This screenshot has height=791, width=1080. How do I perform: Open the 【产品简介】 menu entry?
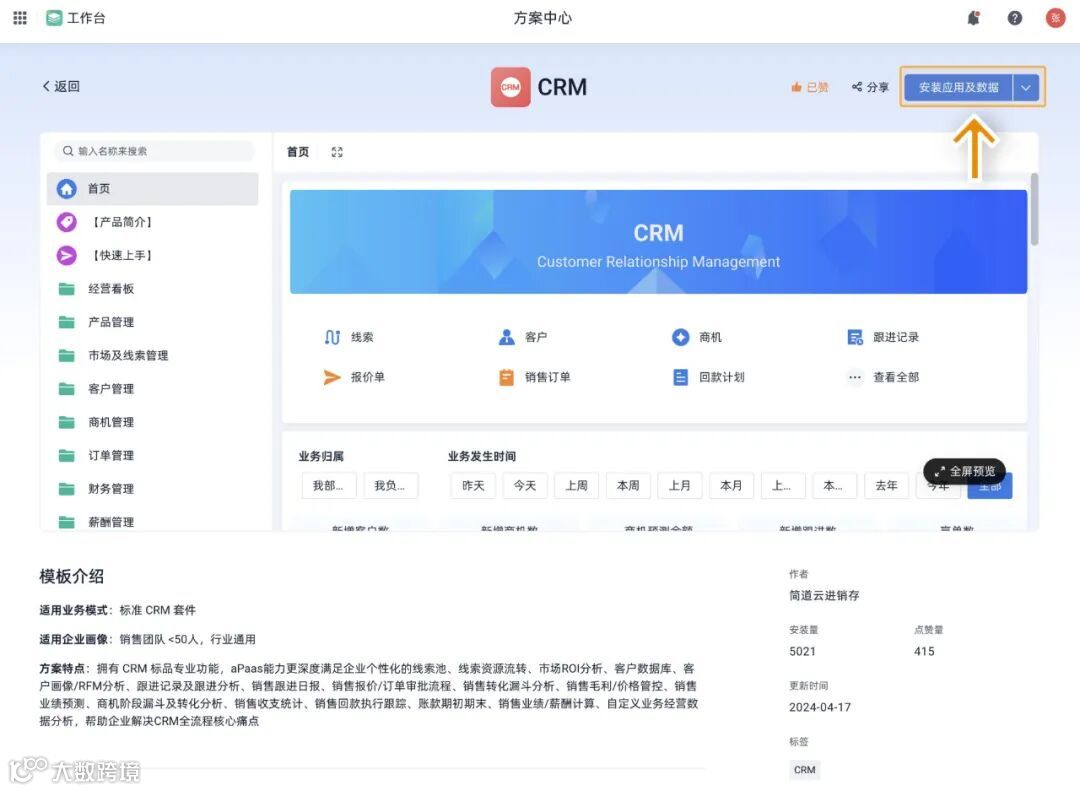tap(153, 222)
